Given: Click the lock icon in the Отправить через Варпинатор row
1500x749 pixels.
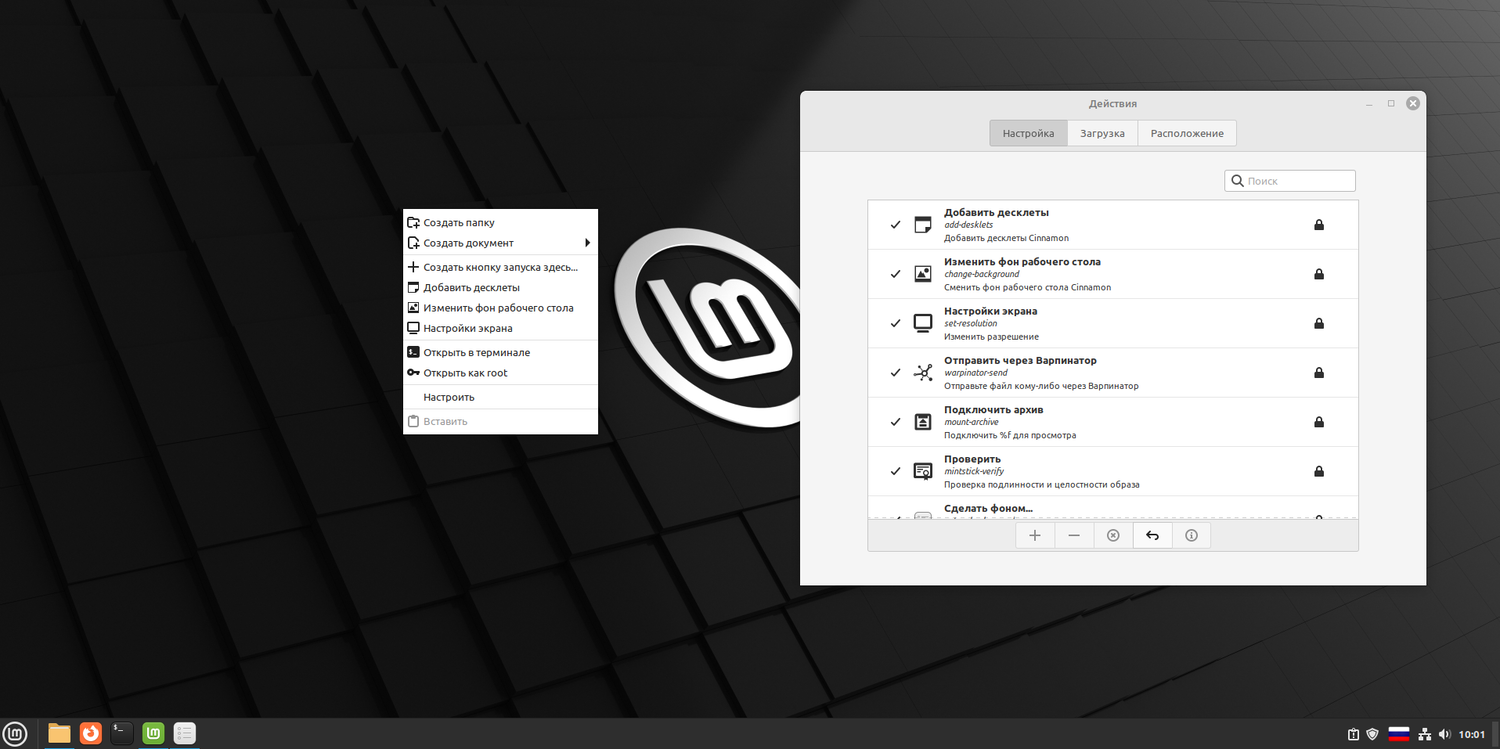Looking at the screenshot, I should pyautogui.click(x=1319, y=373).
